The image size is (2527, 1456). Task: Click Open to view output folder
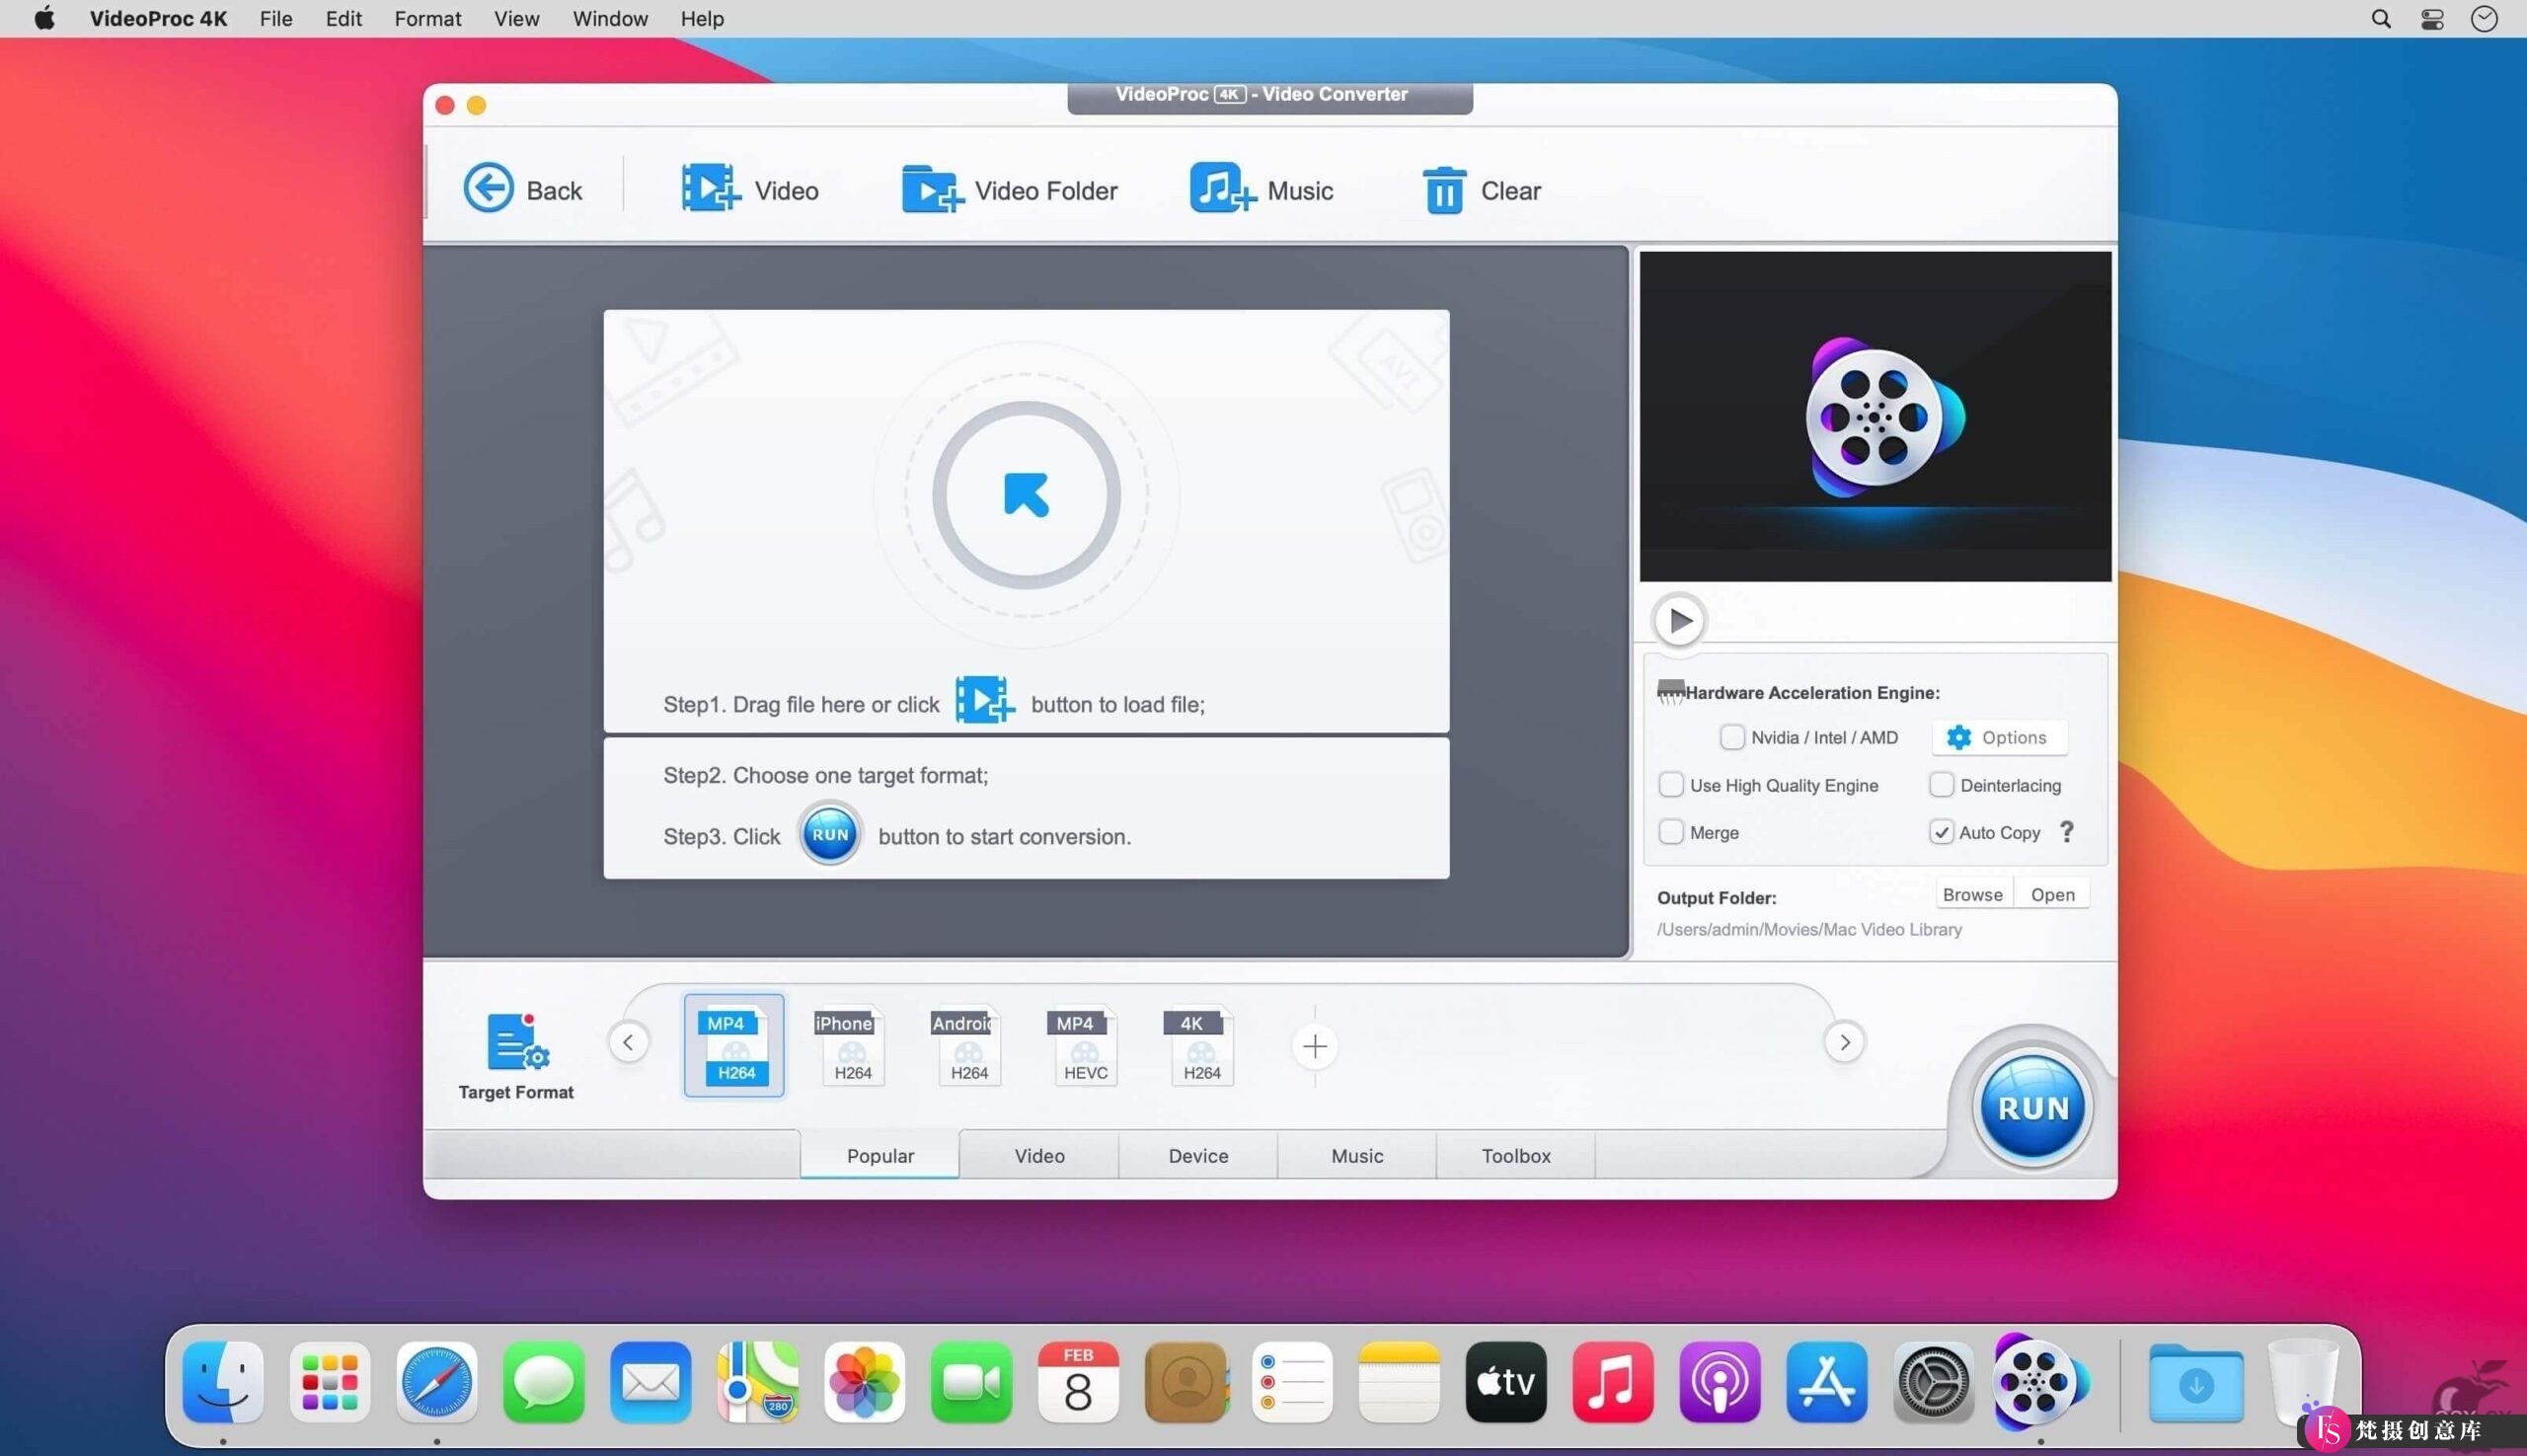pos(2053,892)
